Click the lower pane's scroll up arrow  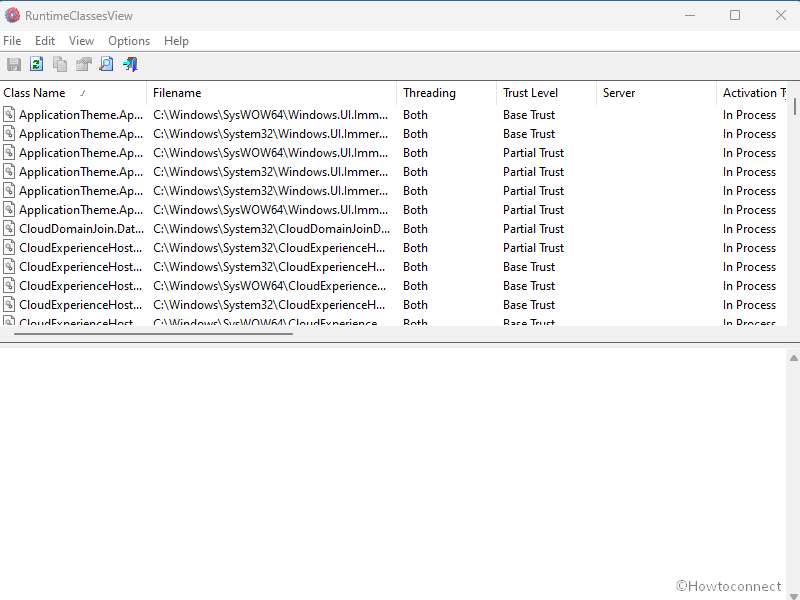[x=794, y=357]
